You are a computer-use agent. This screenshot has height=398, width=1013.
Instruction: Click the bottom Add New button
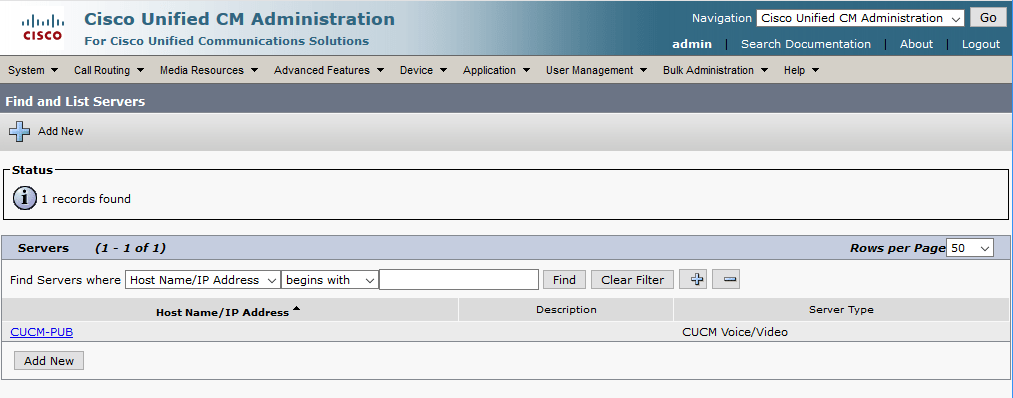(49, 361)
